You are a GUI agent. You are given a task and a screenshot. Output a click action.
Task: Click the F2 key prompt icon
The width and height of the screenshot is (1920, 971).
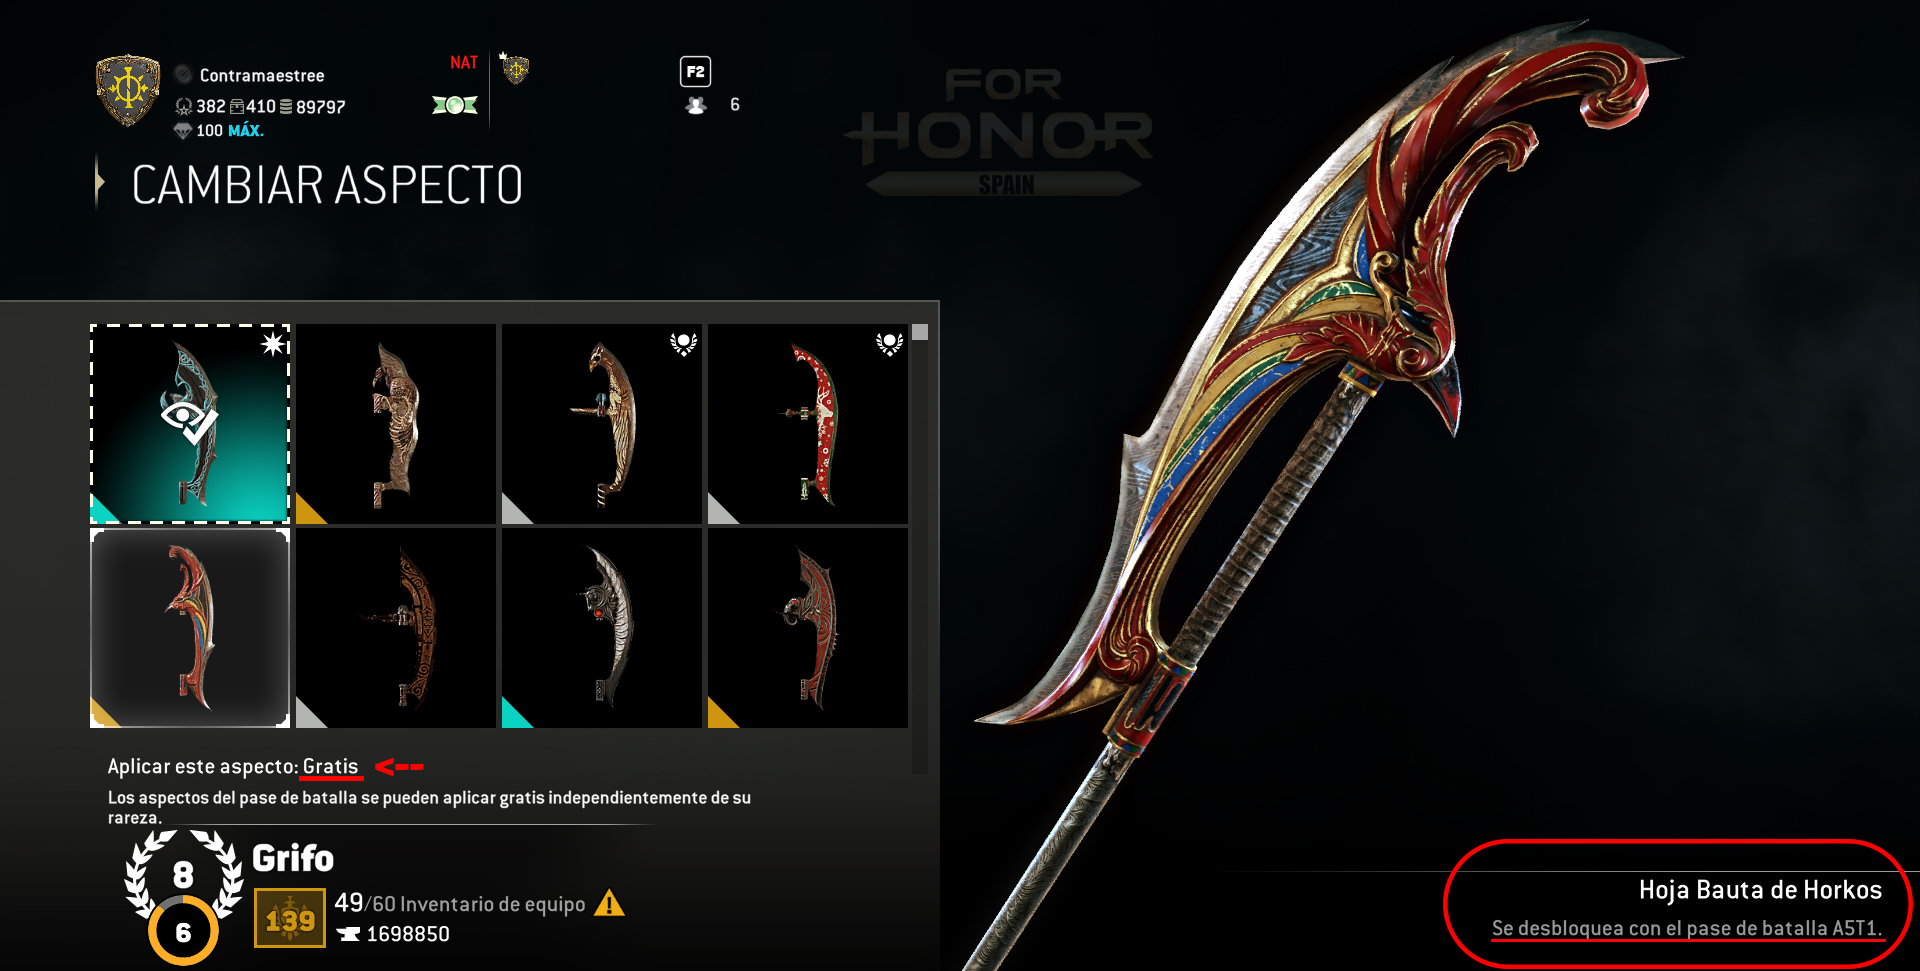695,72
